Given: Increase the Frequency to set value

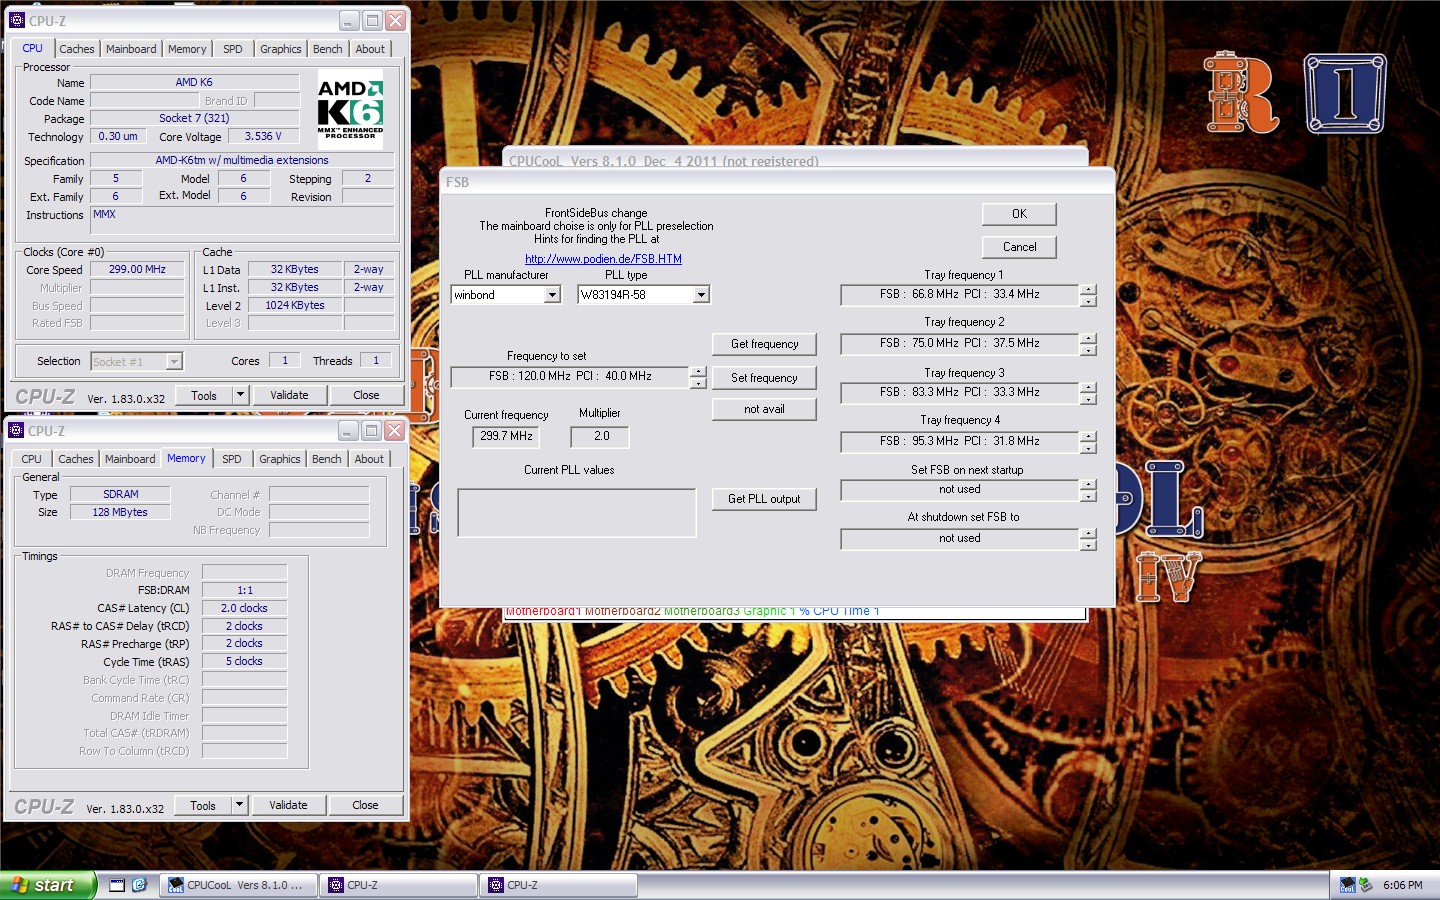Looking at the screenshot, I should 698,371.
